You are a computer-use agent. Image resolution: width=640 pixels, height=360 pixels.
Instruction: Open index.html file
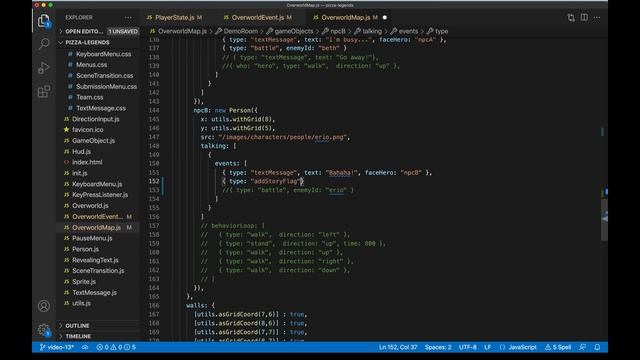tap(87, 162)
